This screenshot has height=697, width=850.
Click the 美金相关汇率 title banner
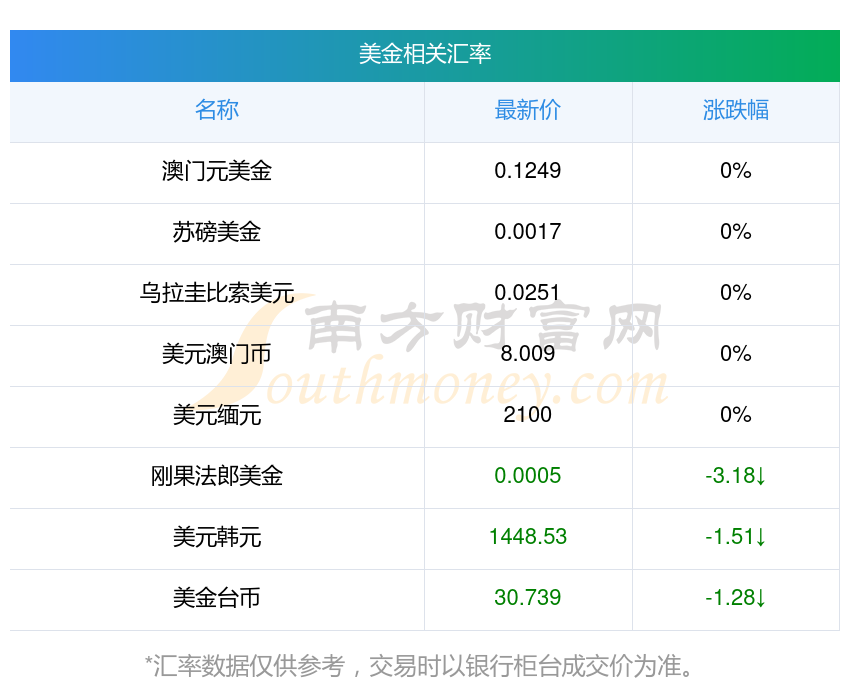coord(425,54)
